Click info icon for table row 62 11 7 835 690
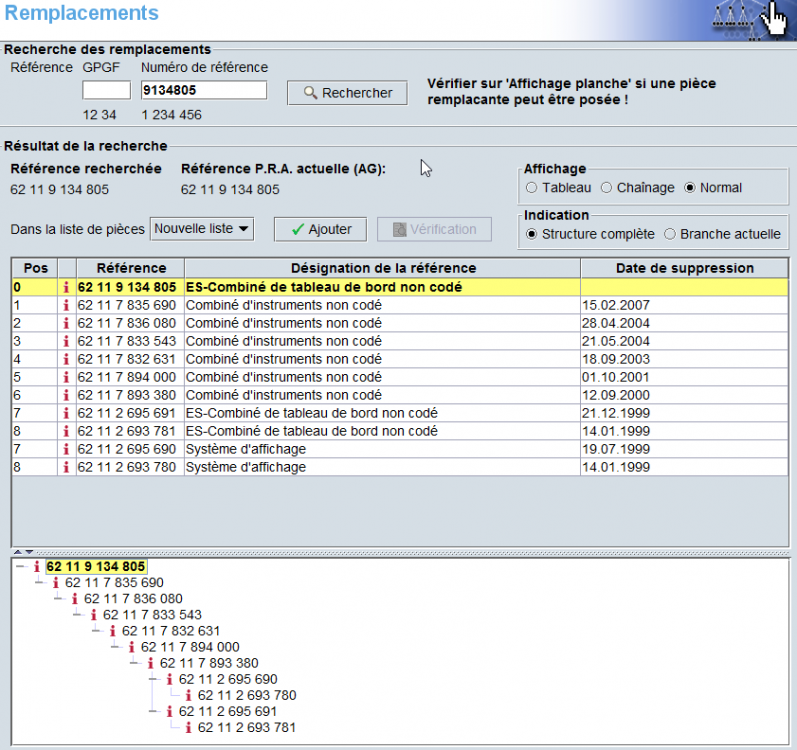 pos(66,305)
